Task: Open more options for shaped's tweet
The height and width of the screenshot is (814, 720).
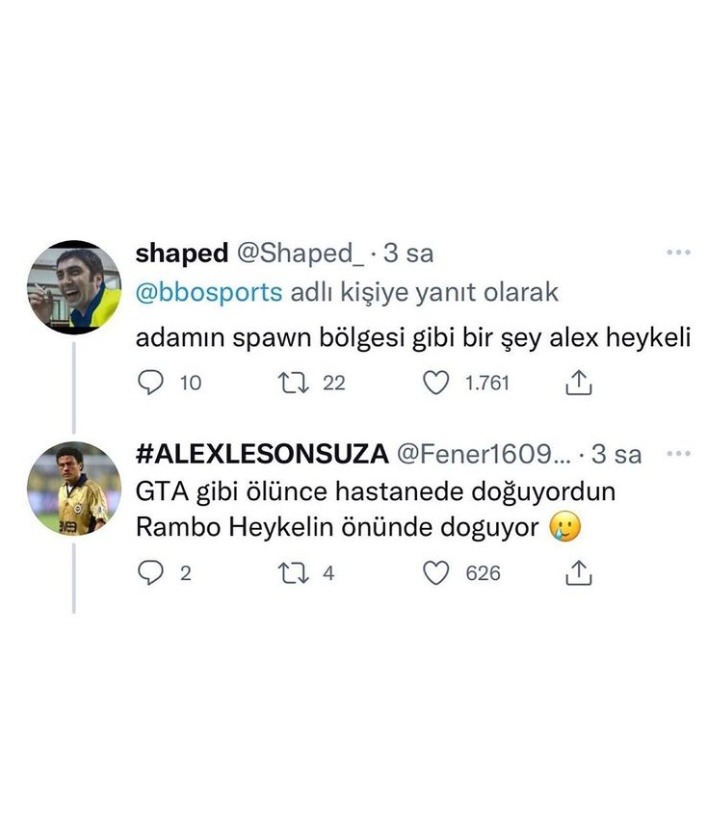Action: 678,253
